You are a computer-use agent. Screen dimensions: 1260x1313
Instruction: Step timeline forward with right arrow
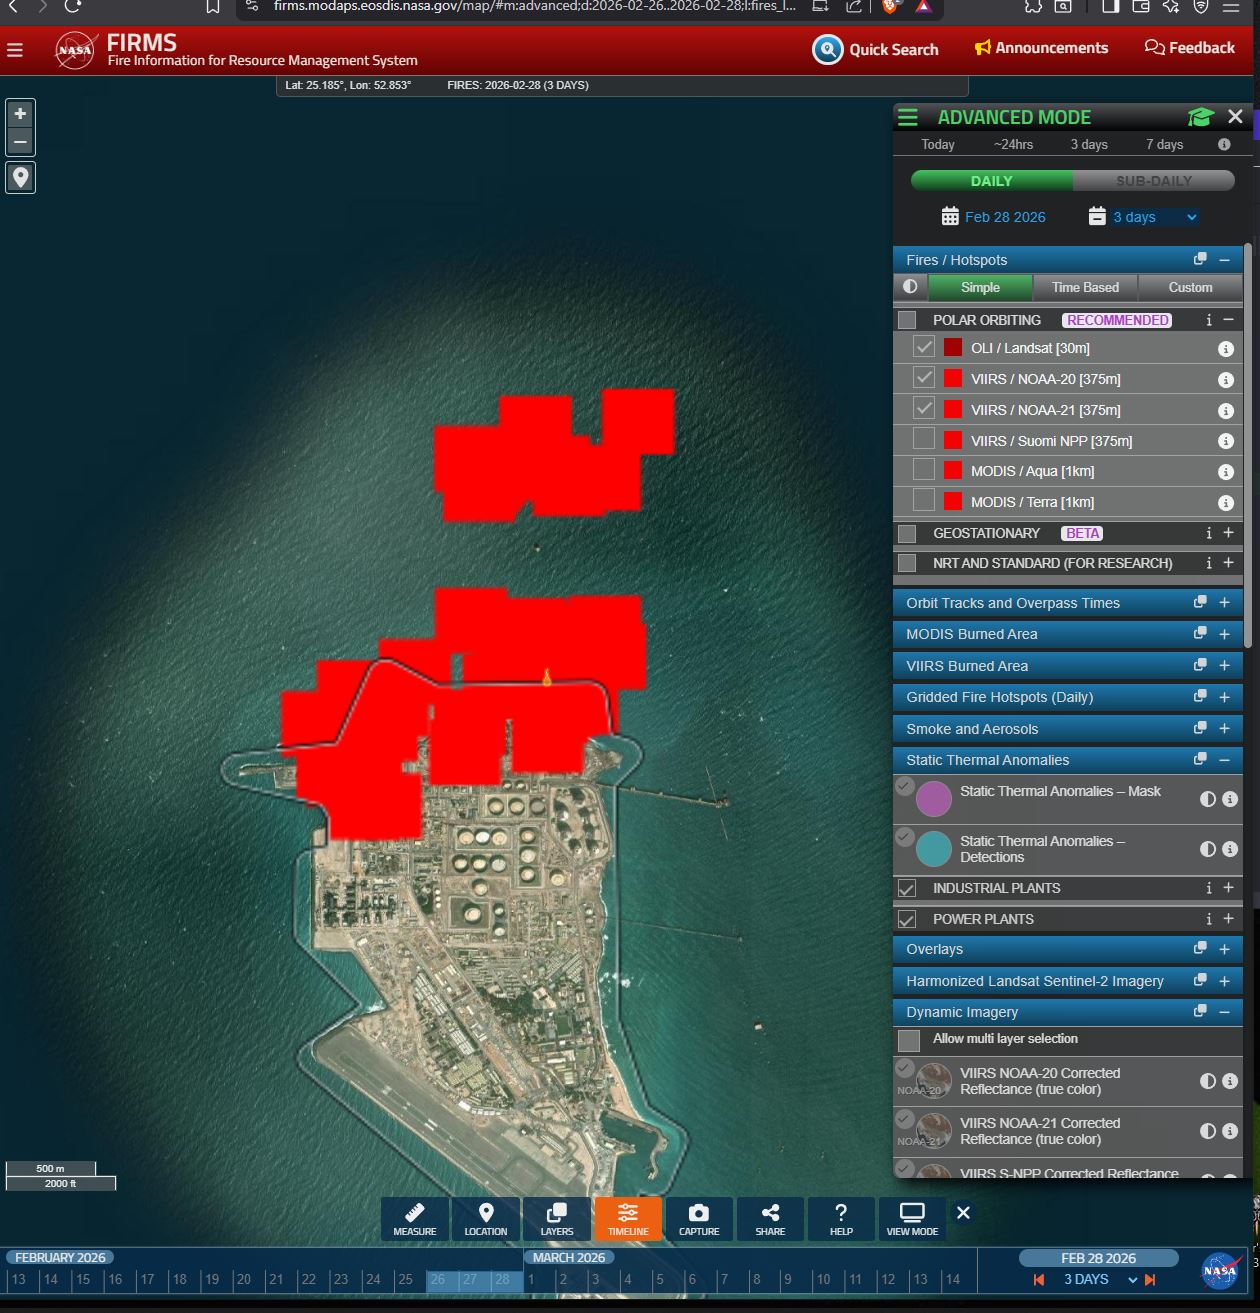[x=1150, y=1280]
